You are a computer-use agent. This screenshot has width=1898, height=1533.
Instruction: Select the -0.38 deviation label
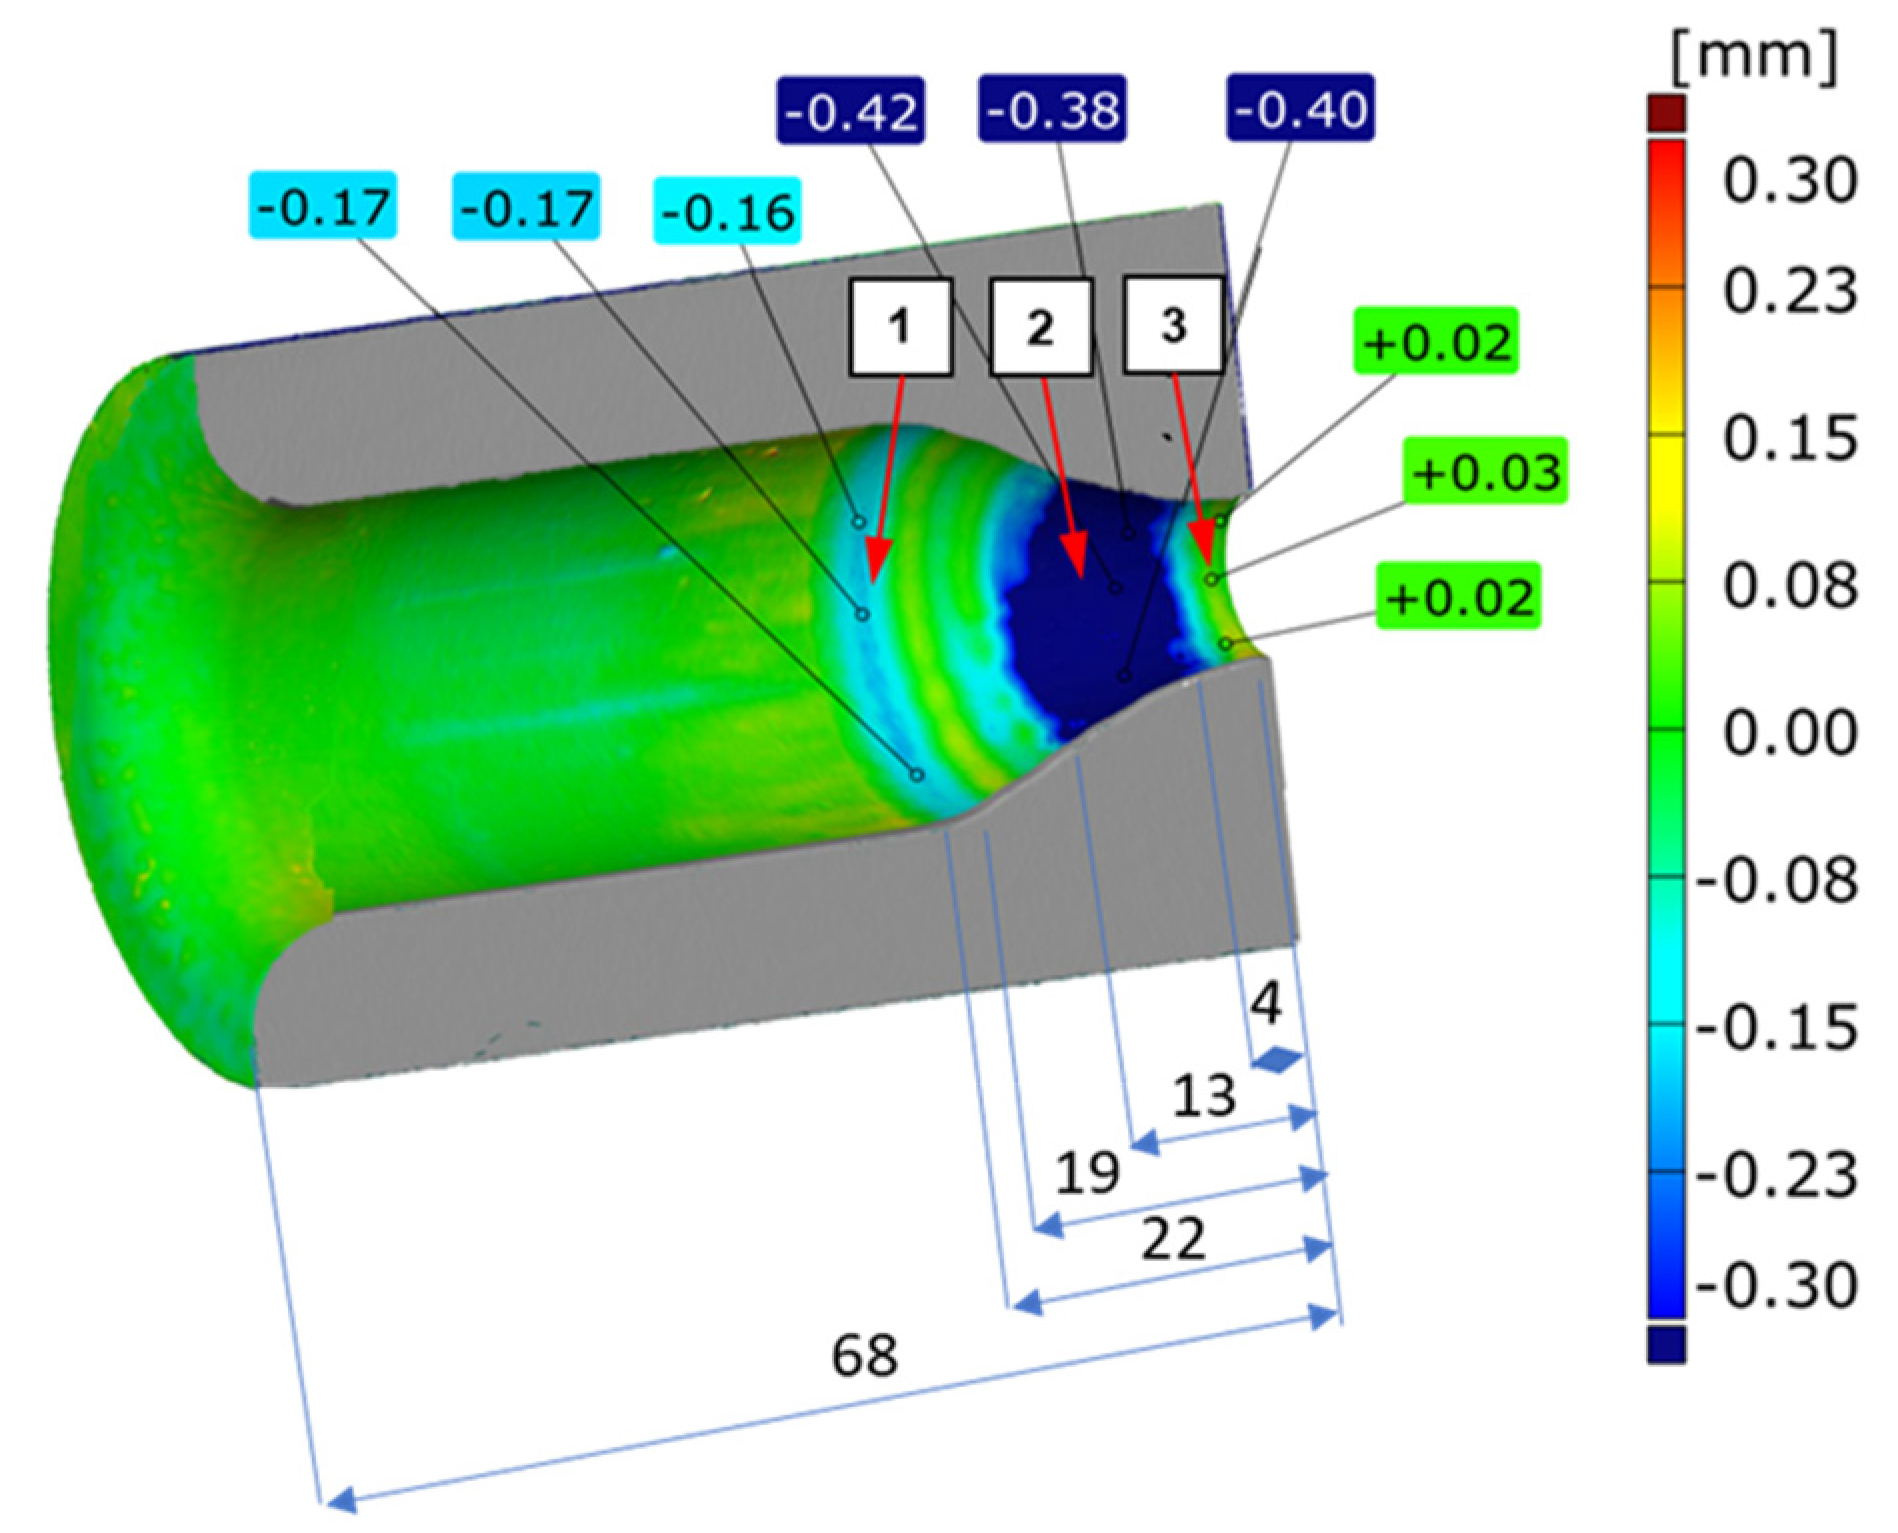1052,109
